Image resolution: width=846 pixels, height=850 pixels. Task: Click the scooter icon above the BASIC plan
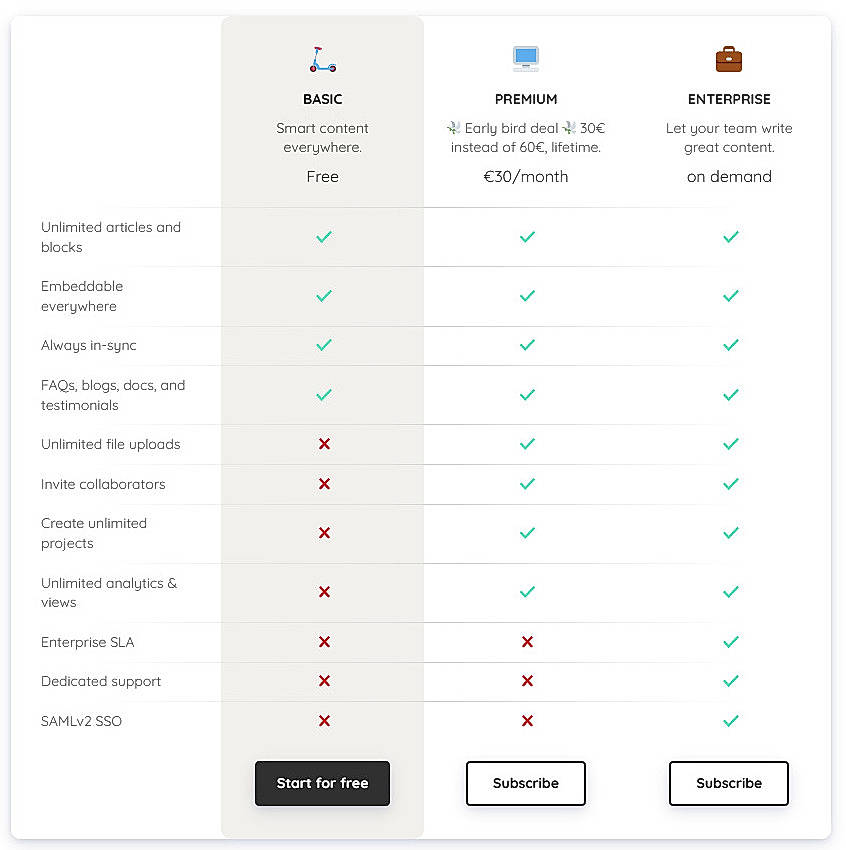pos(322,59)
